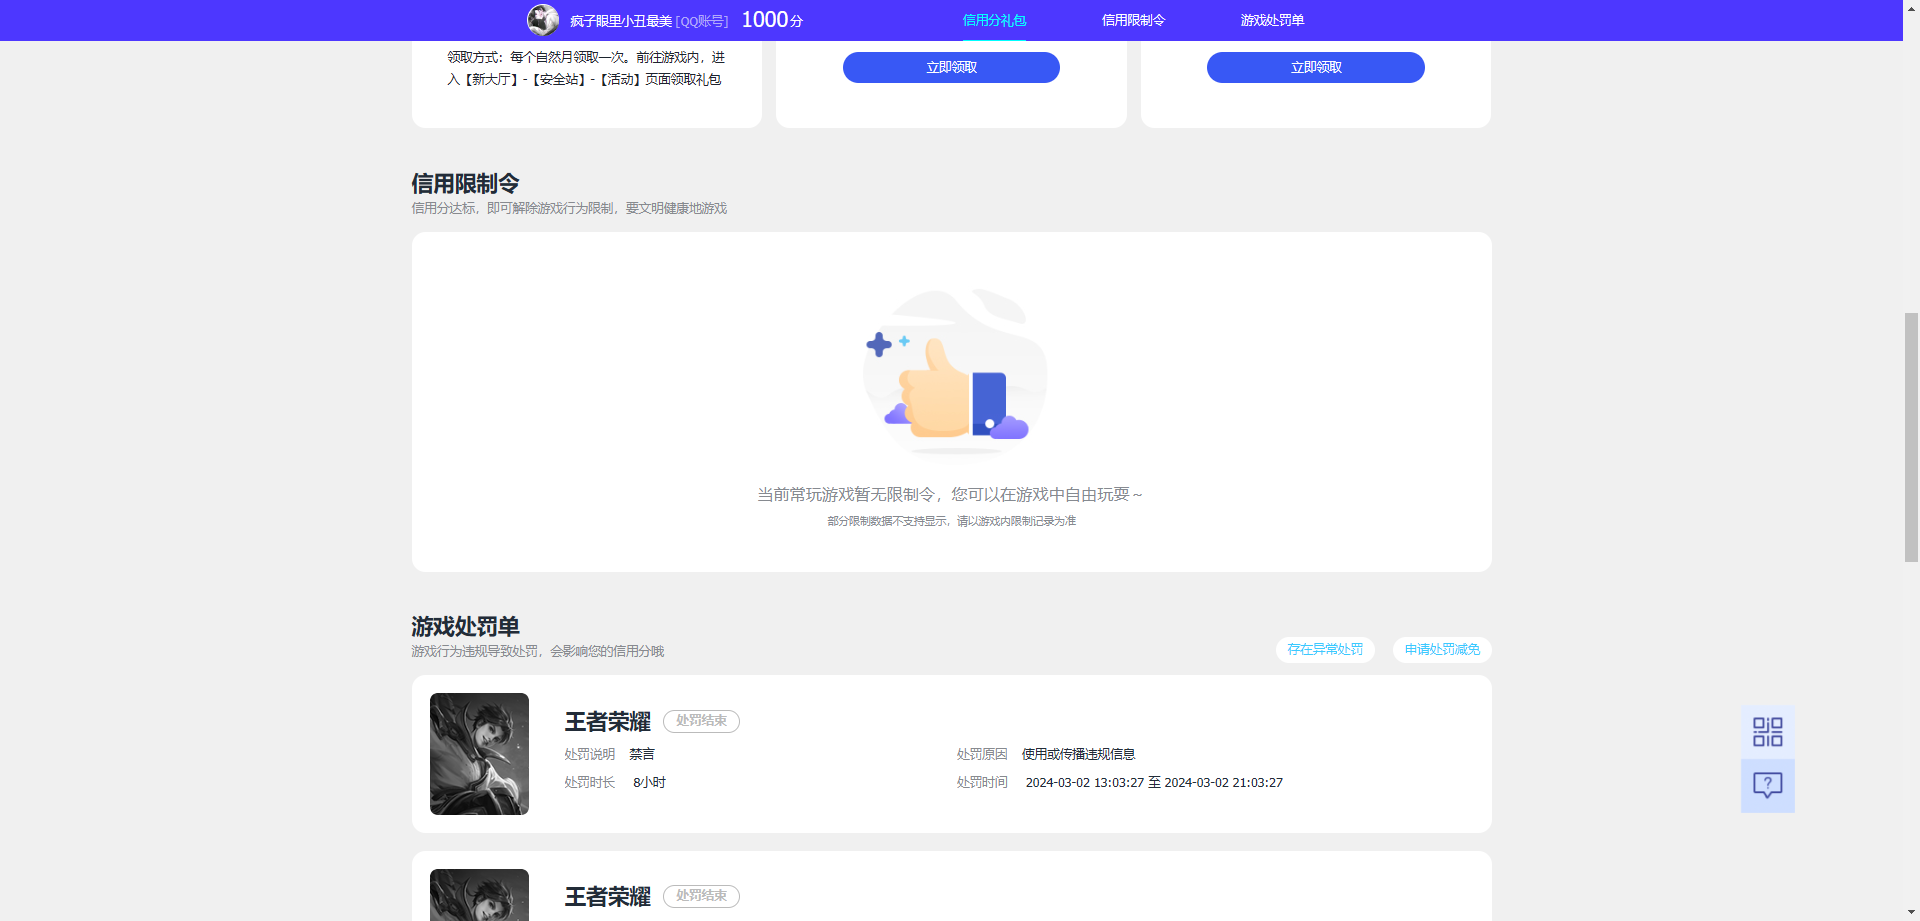Image resolution: width=1920 pixels, height=921 pixels.
Task: Click the first 王者荣耀 game title
Action: click(x=606, y=720)
